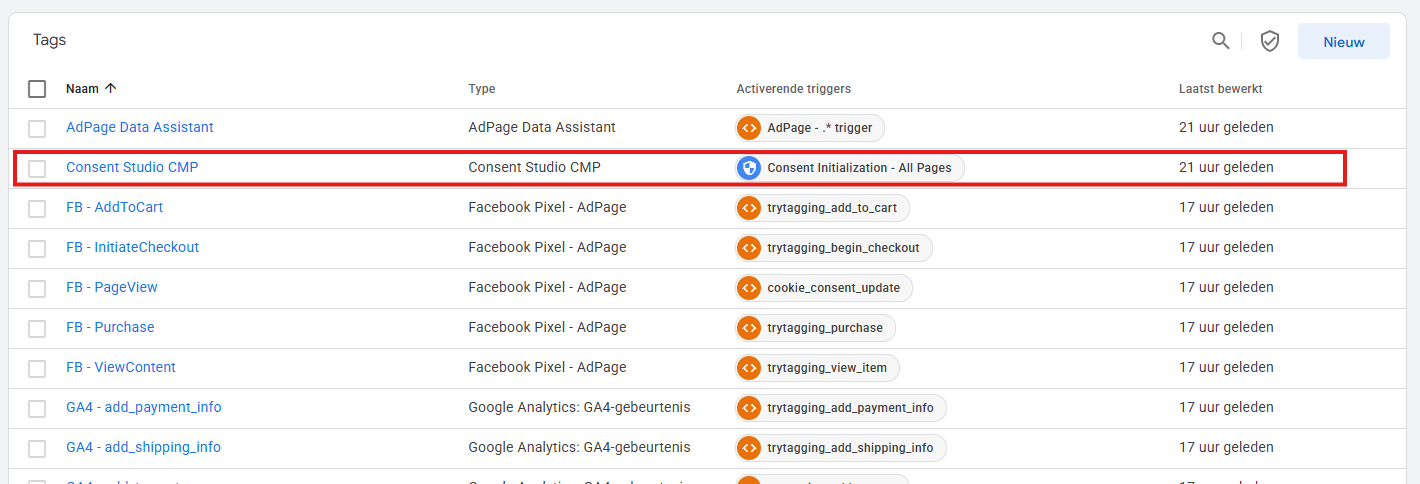Click the Nieuw button
This screenshot has width=1420, height=484.
tap(1343, 41)
